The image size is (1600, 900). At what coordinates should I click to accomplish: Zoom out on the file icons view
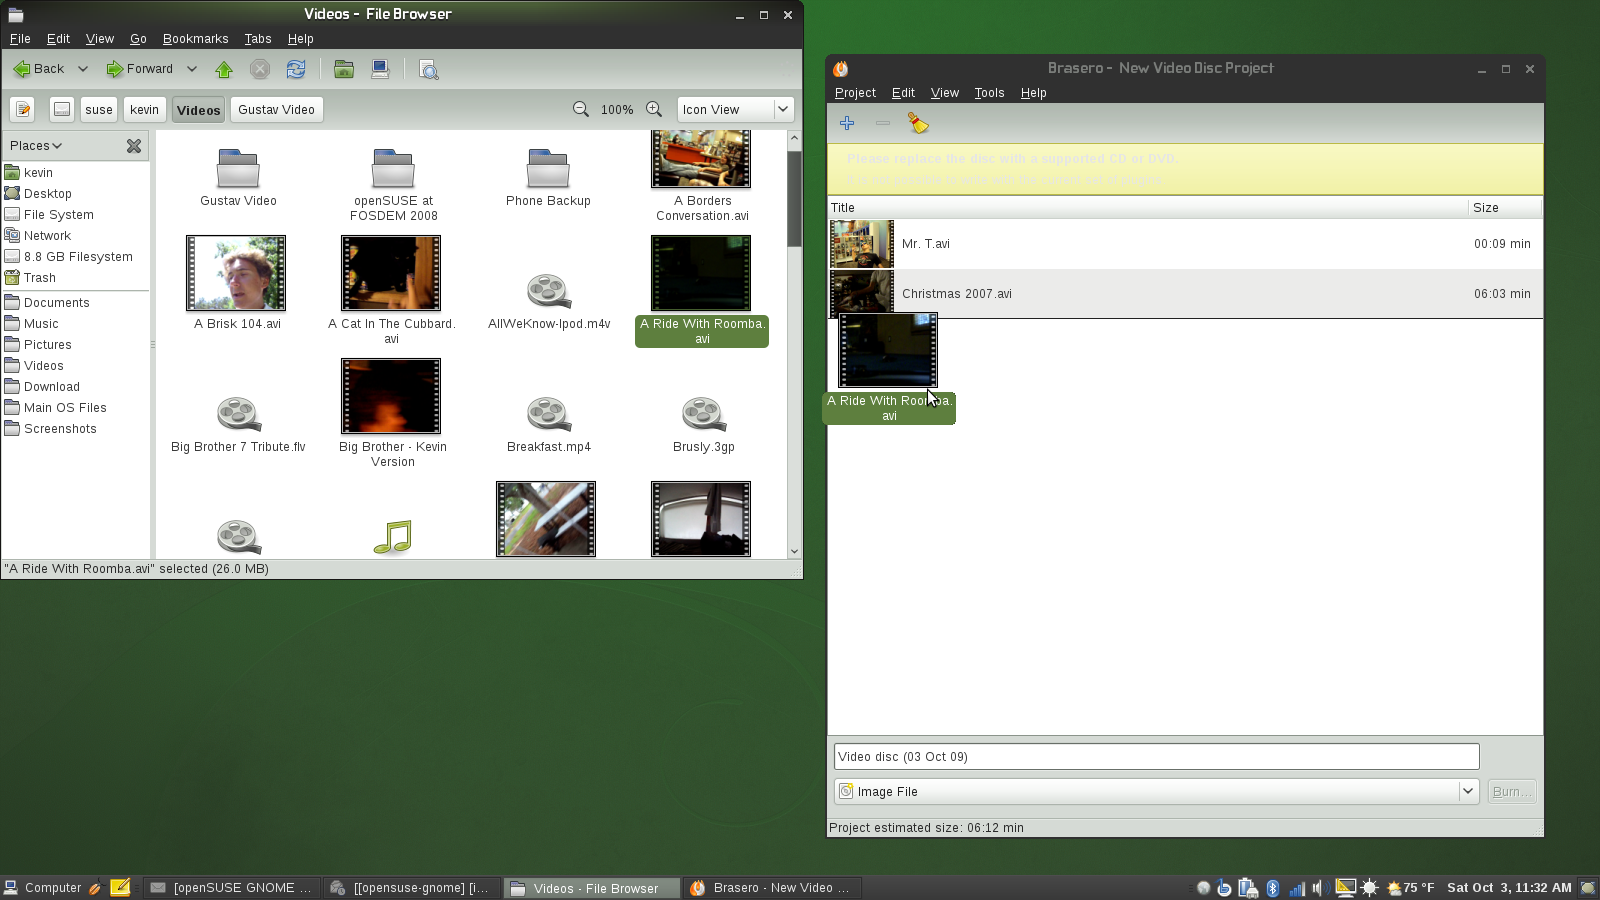click(x=580, y=109)
